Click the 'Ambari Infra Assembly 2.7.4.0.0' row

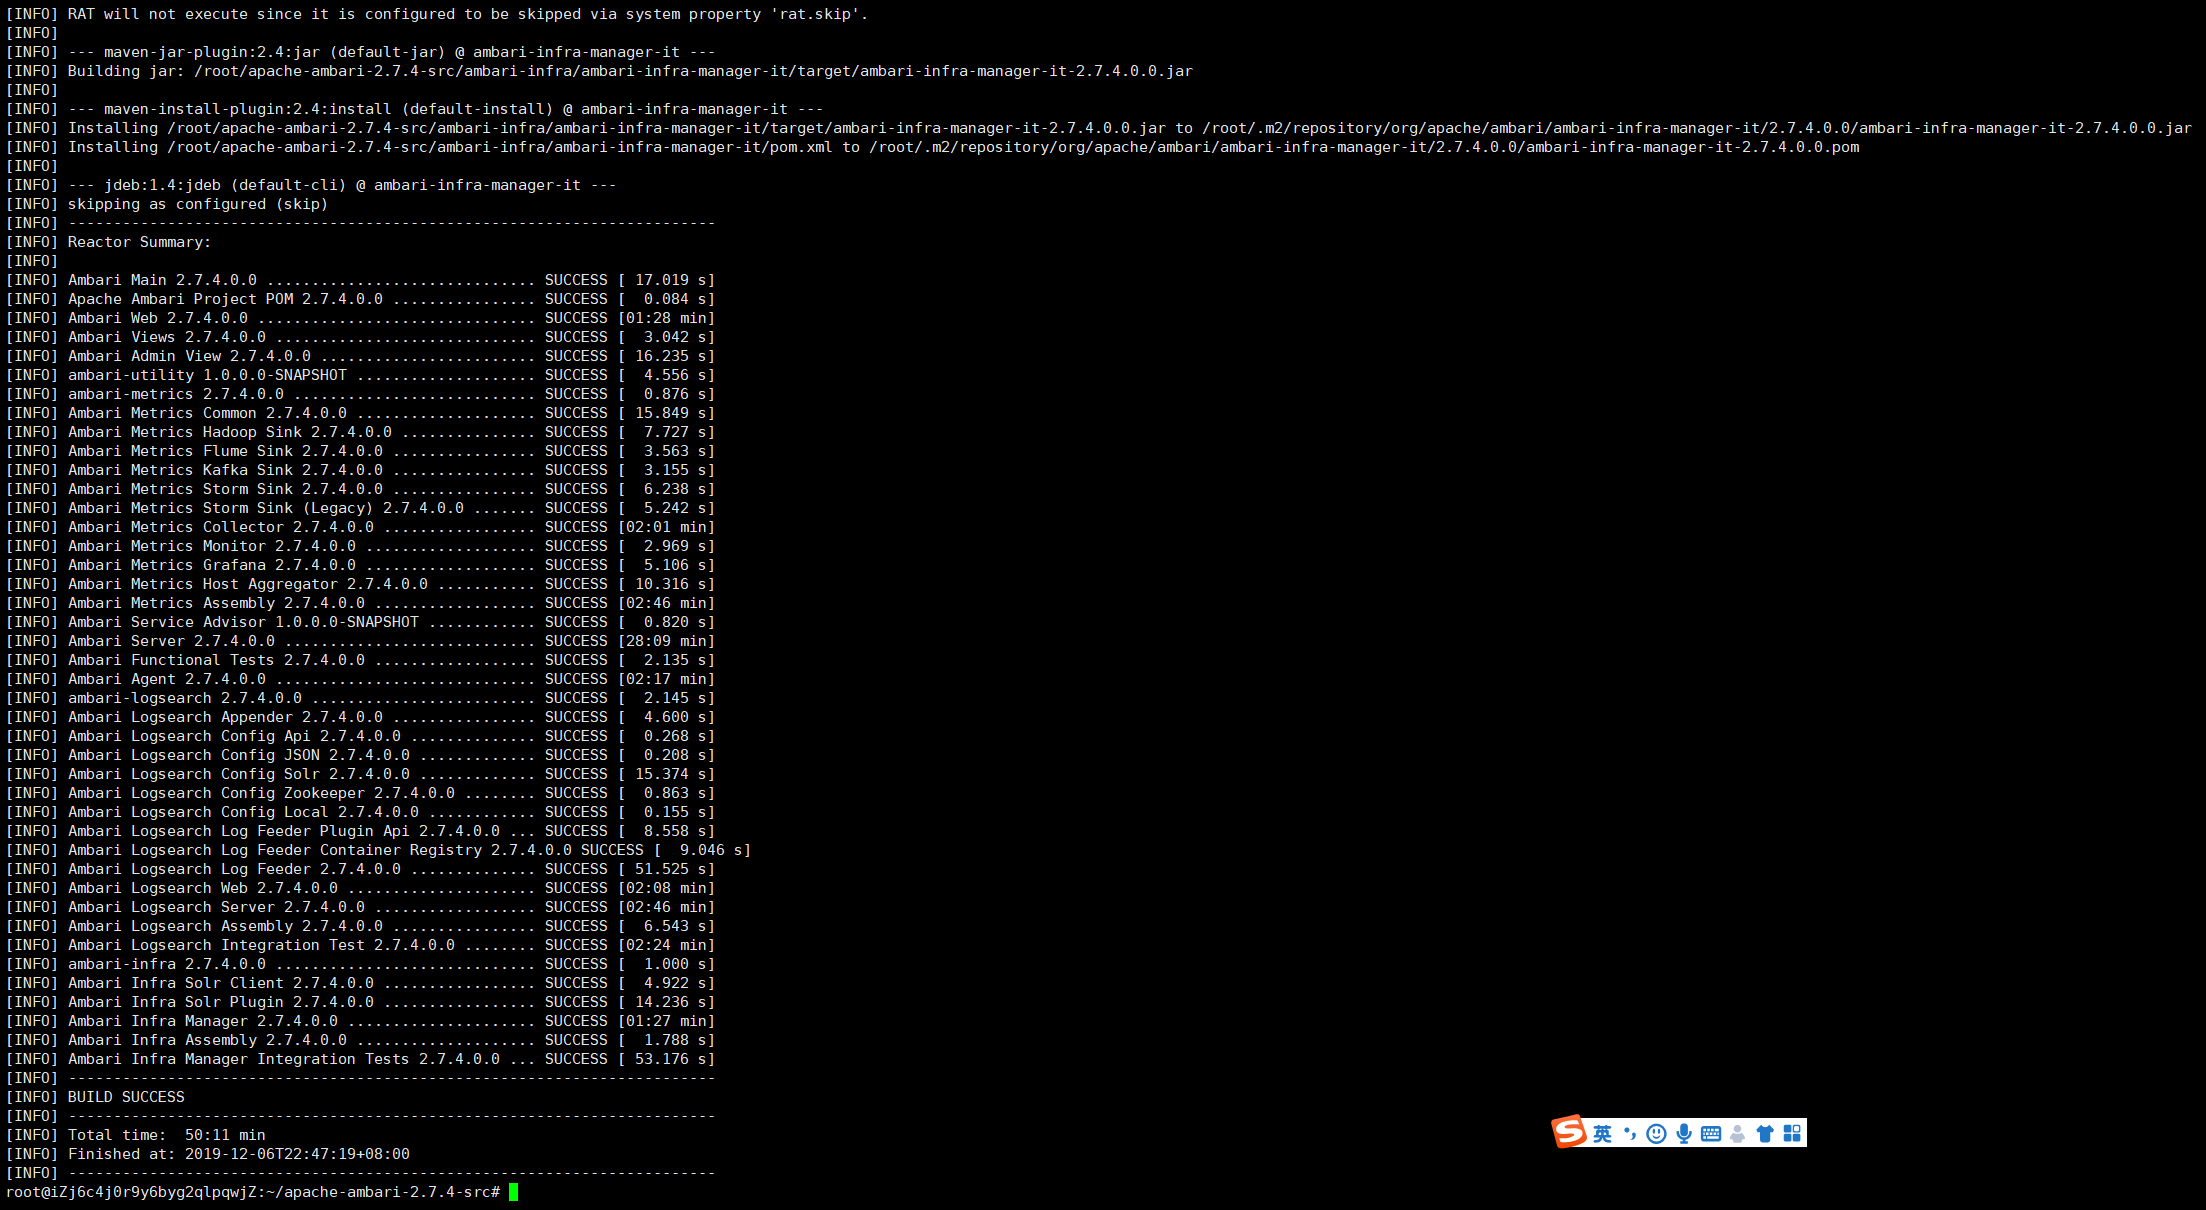pos(360,1040)
